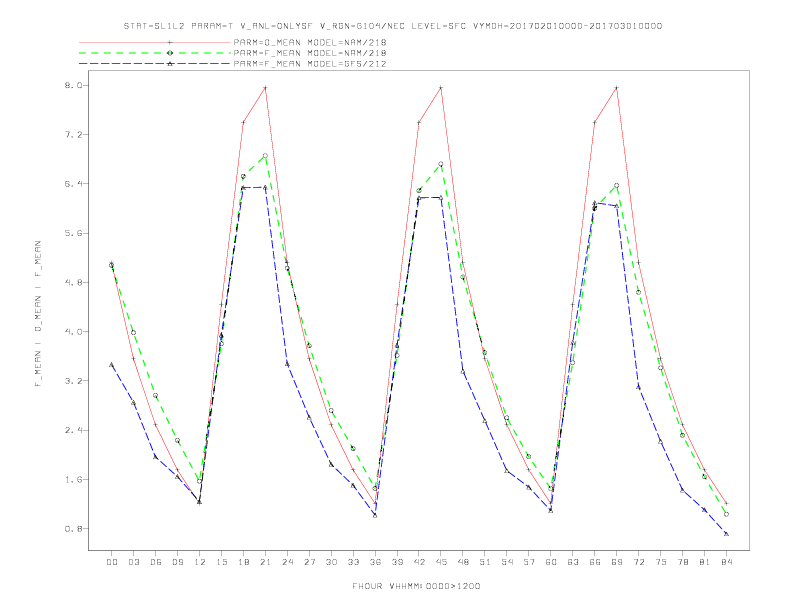Click y-axis tick label 6.4
Image resolution: width=792 pixels, height=612 pixels.
pos(73,184)
